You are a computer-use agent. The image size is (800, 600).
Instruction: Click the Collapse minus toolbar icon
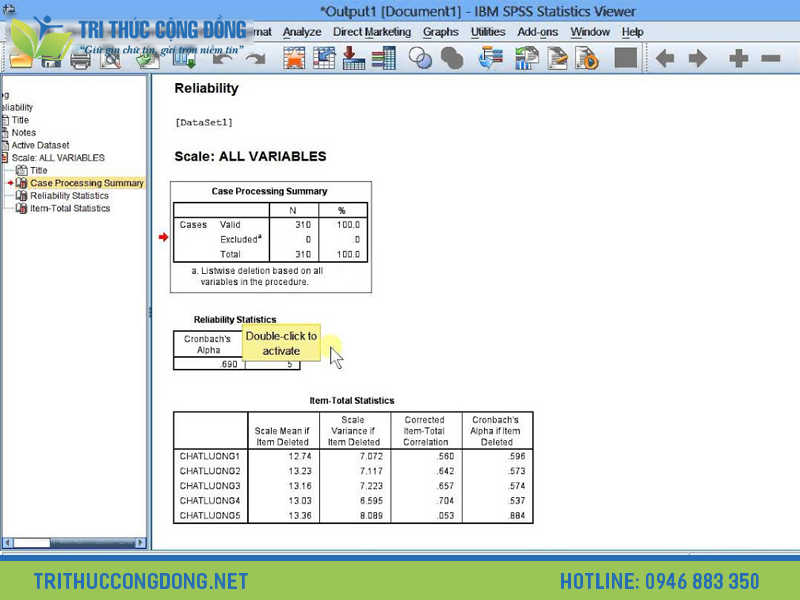coord(770,58)
